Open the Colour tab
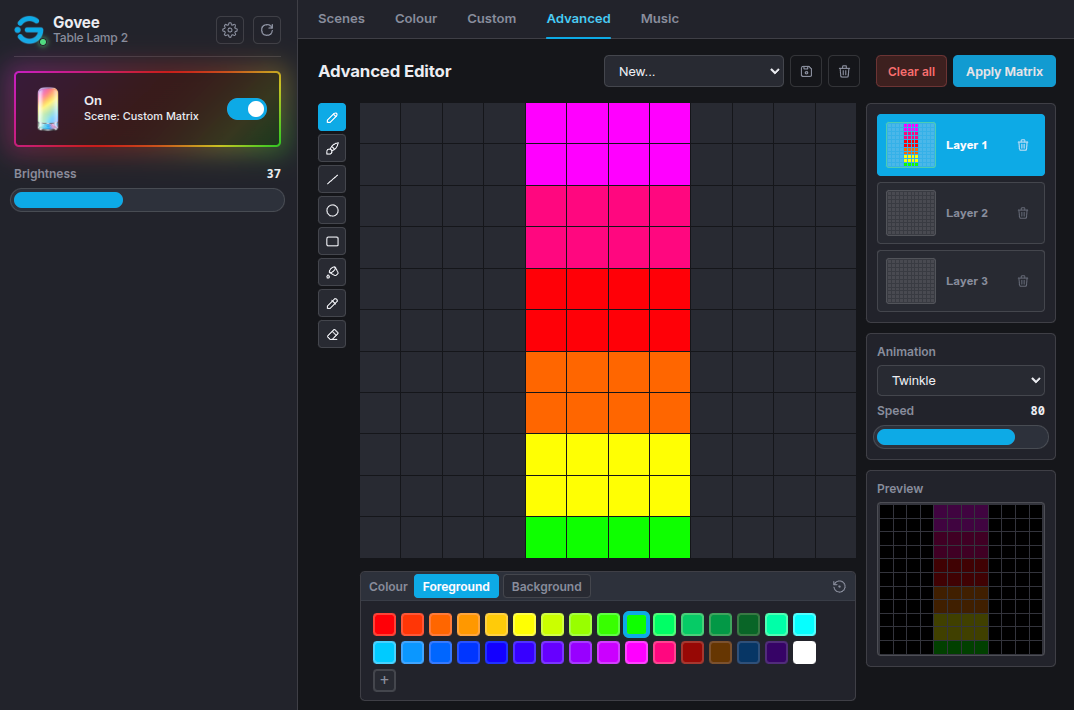1074x710 pixels. 416,19
